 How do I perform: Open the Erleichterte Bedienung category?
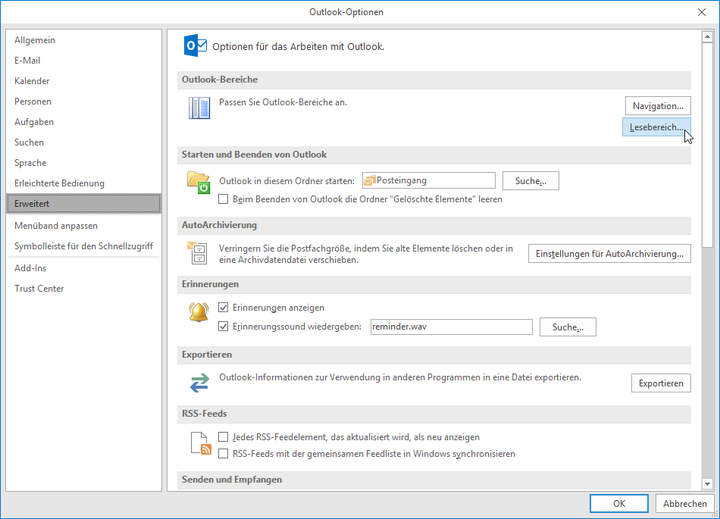click(x=84, y=183)
